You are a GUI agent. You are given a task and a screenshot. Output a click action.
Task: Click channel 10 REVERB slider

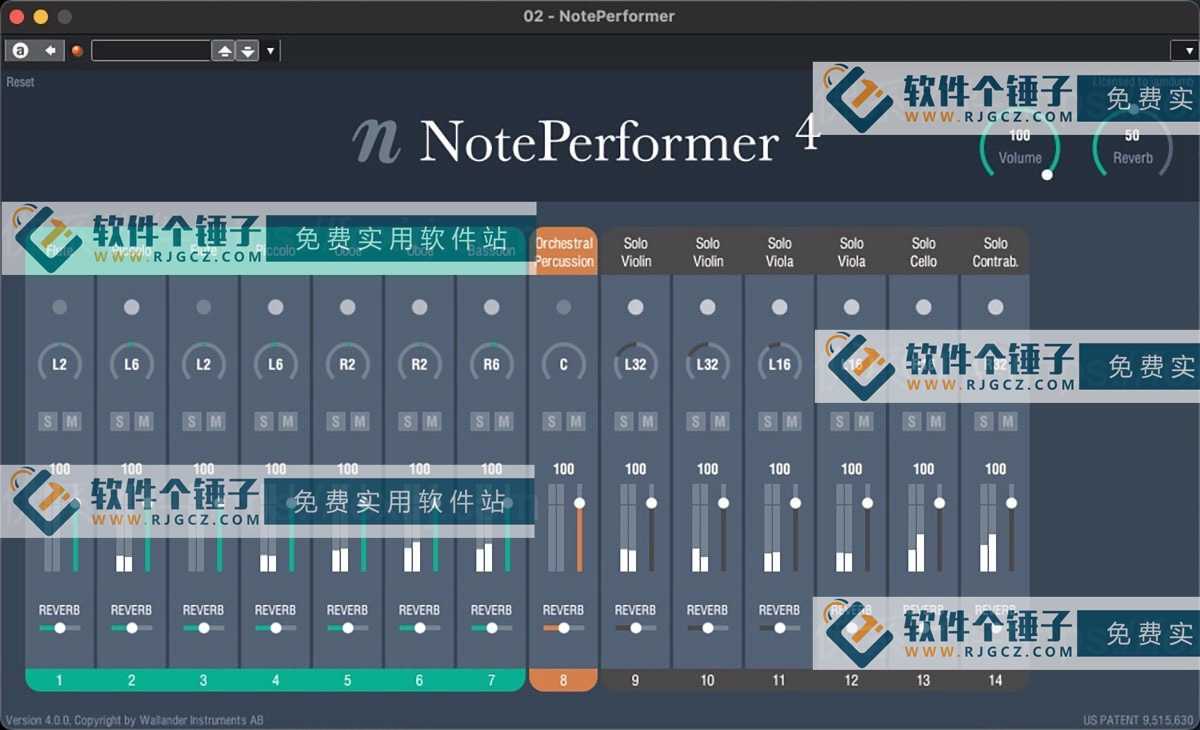click(708, 628)
